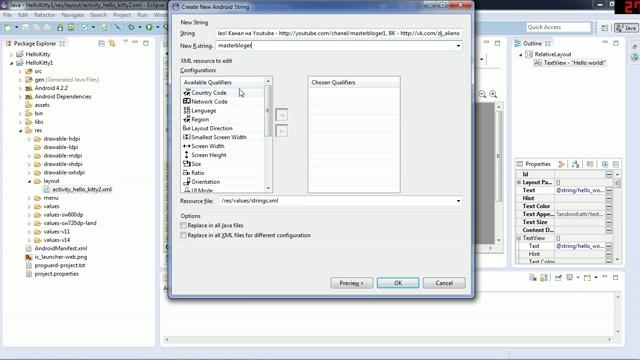Click the ic_launcher-web.png file icon
The image size is (640, 360).
point(28,257)
